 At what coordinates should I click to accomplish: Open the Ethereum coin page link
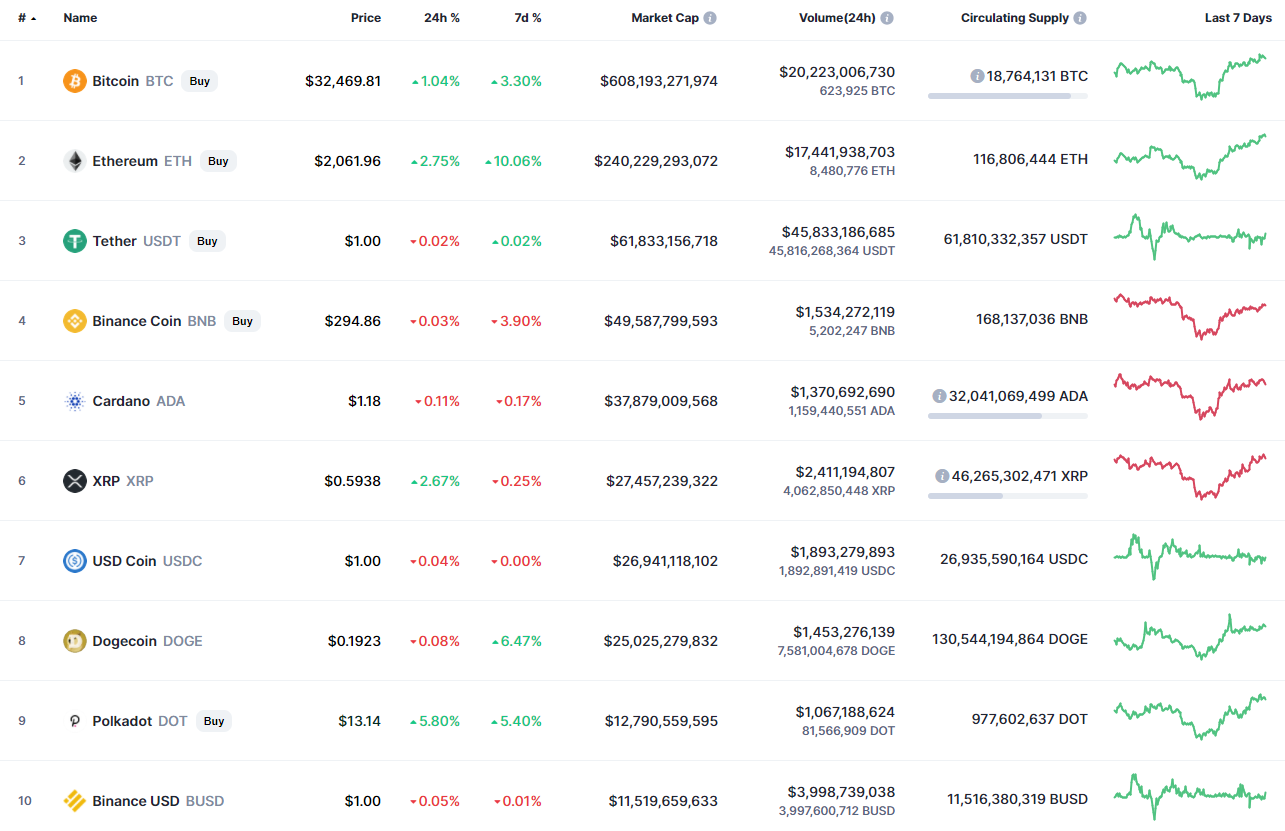[125, 161]
